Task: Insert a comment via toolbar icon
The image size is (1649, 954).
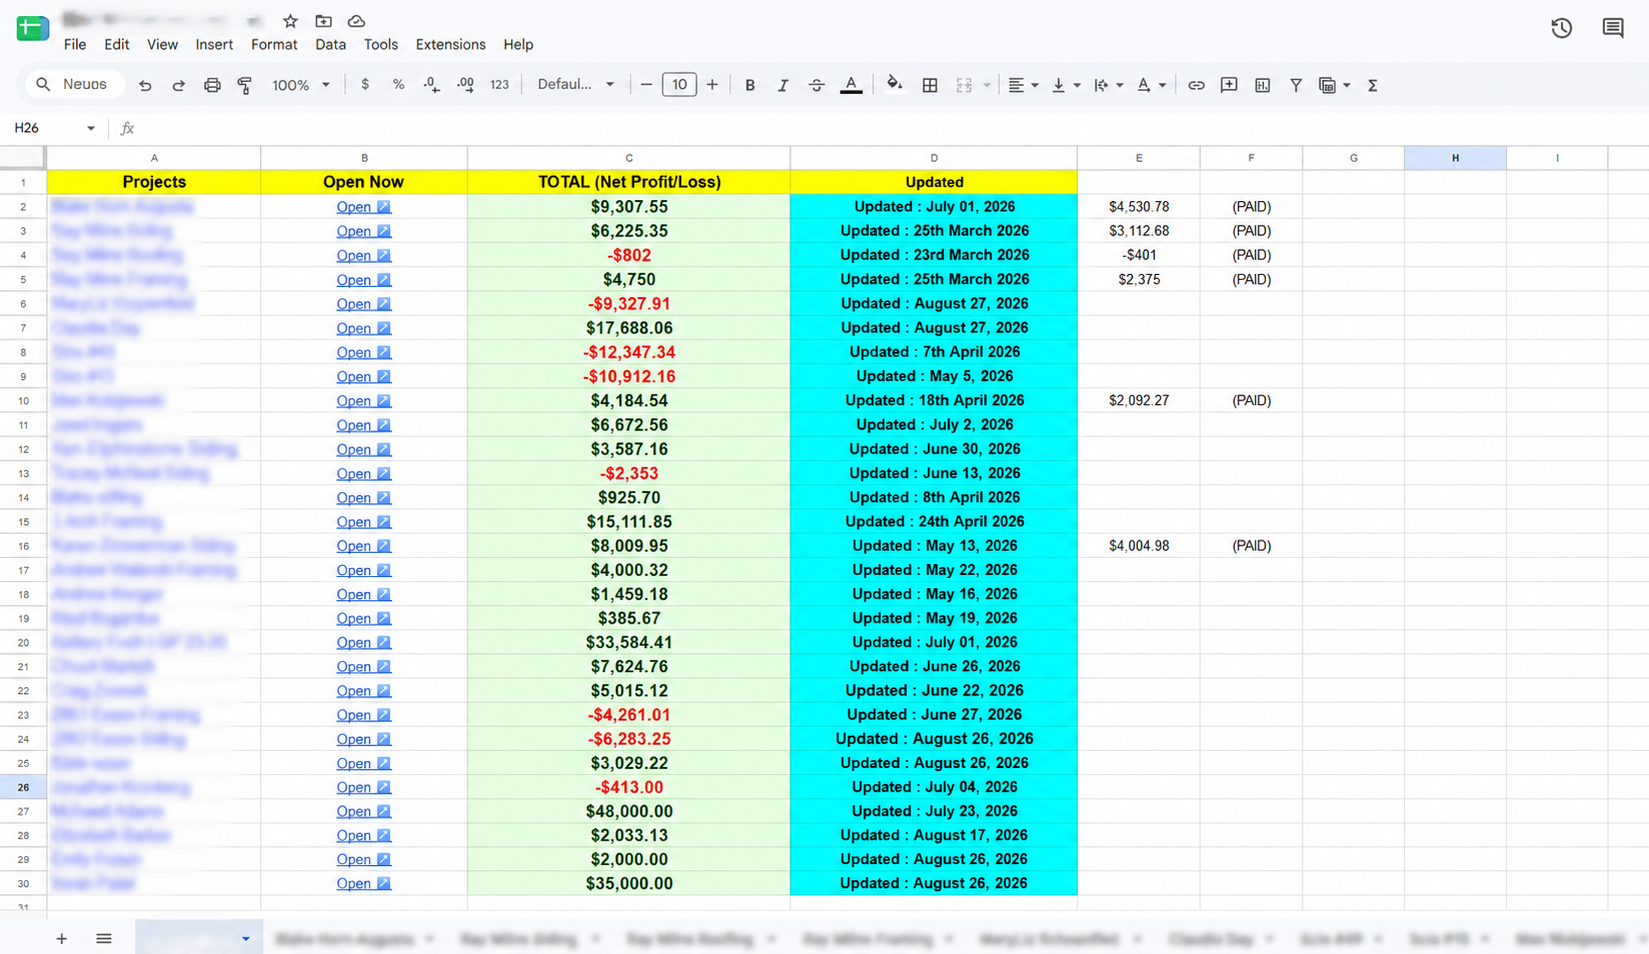Action: pos(1229,85)
